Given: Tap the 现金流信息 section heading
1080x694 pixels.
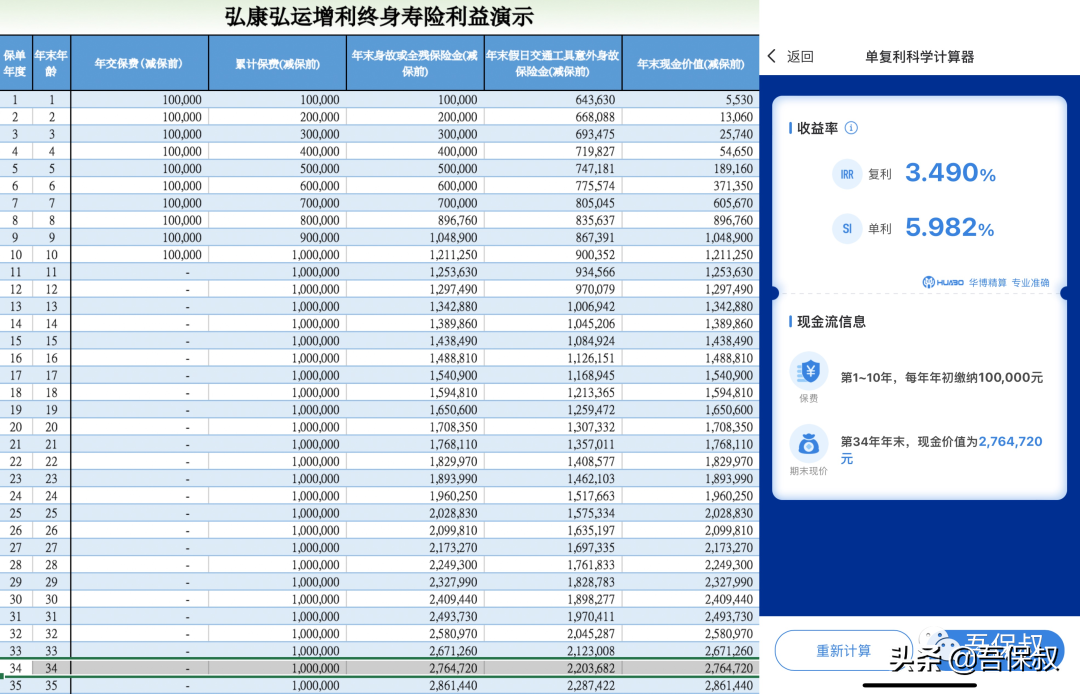Looking at the screenshot, I should [x=831, y=322].
